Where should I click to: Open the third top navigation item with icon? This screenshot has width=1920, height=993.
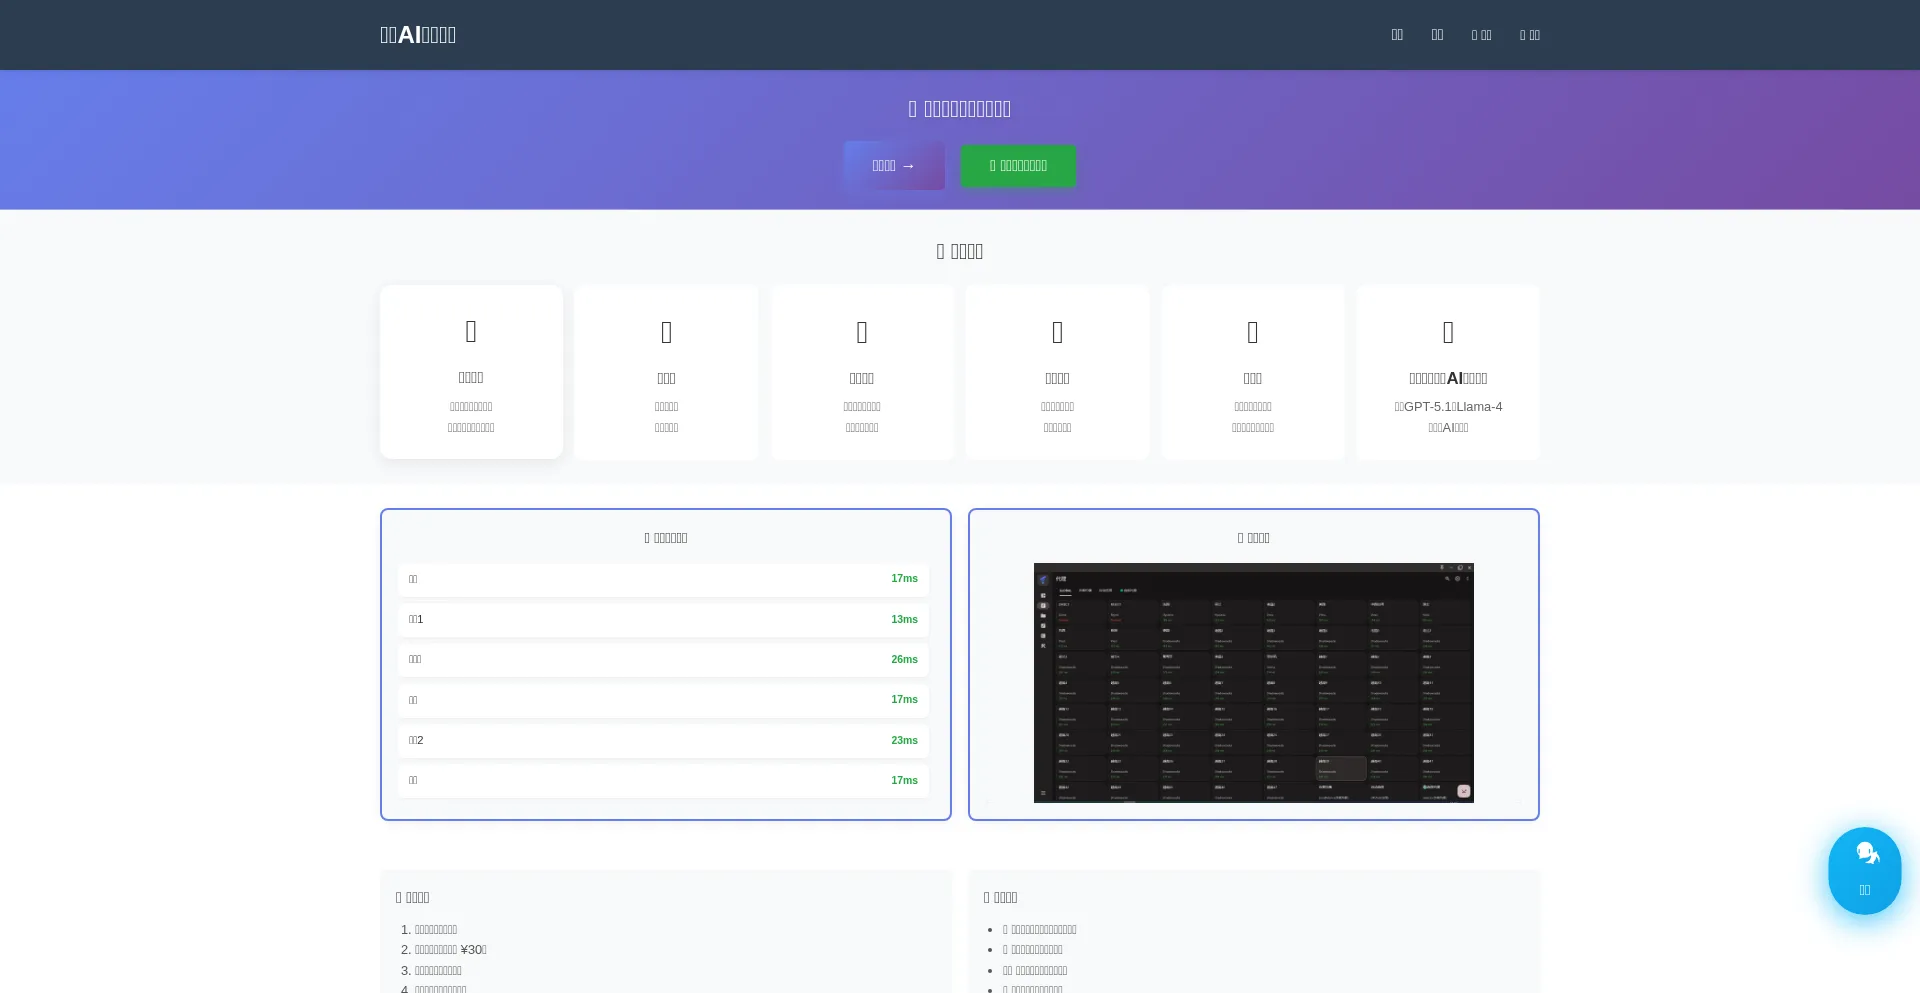click(1481, 35)
